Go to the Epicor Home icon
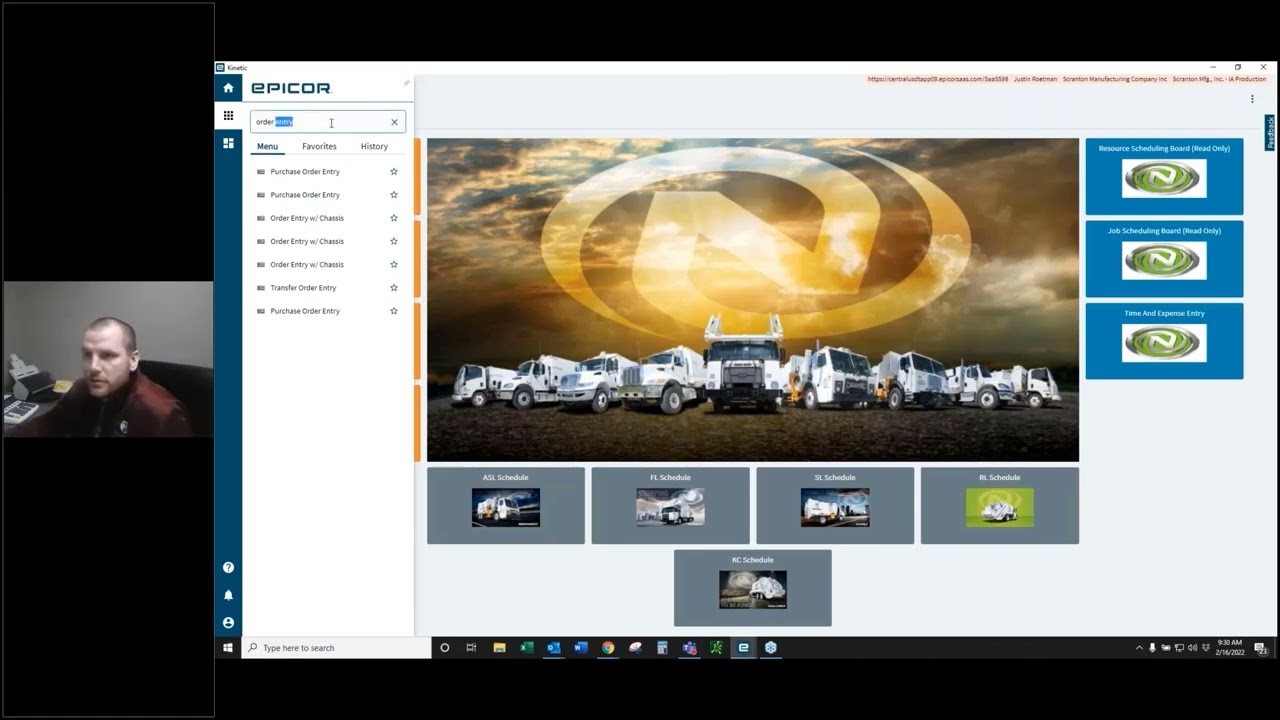Screen dimensions: 1280x720 [228, 88]
